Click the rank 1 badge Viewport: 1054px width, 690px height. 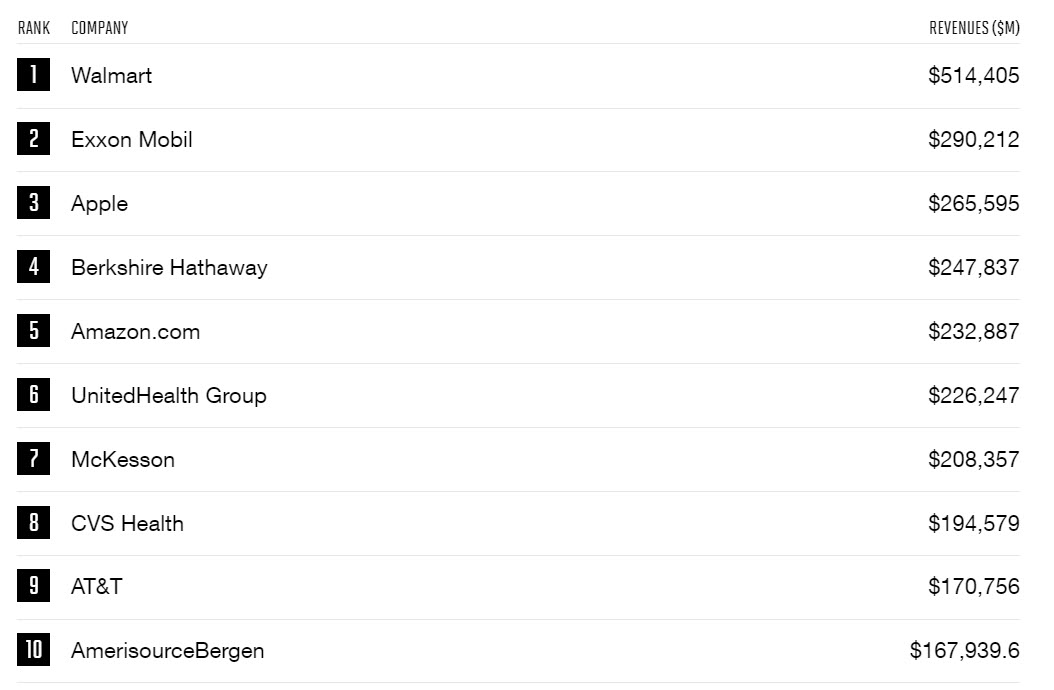(33, 75)
